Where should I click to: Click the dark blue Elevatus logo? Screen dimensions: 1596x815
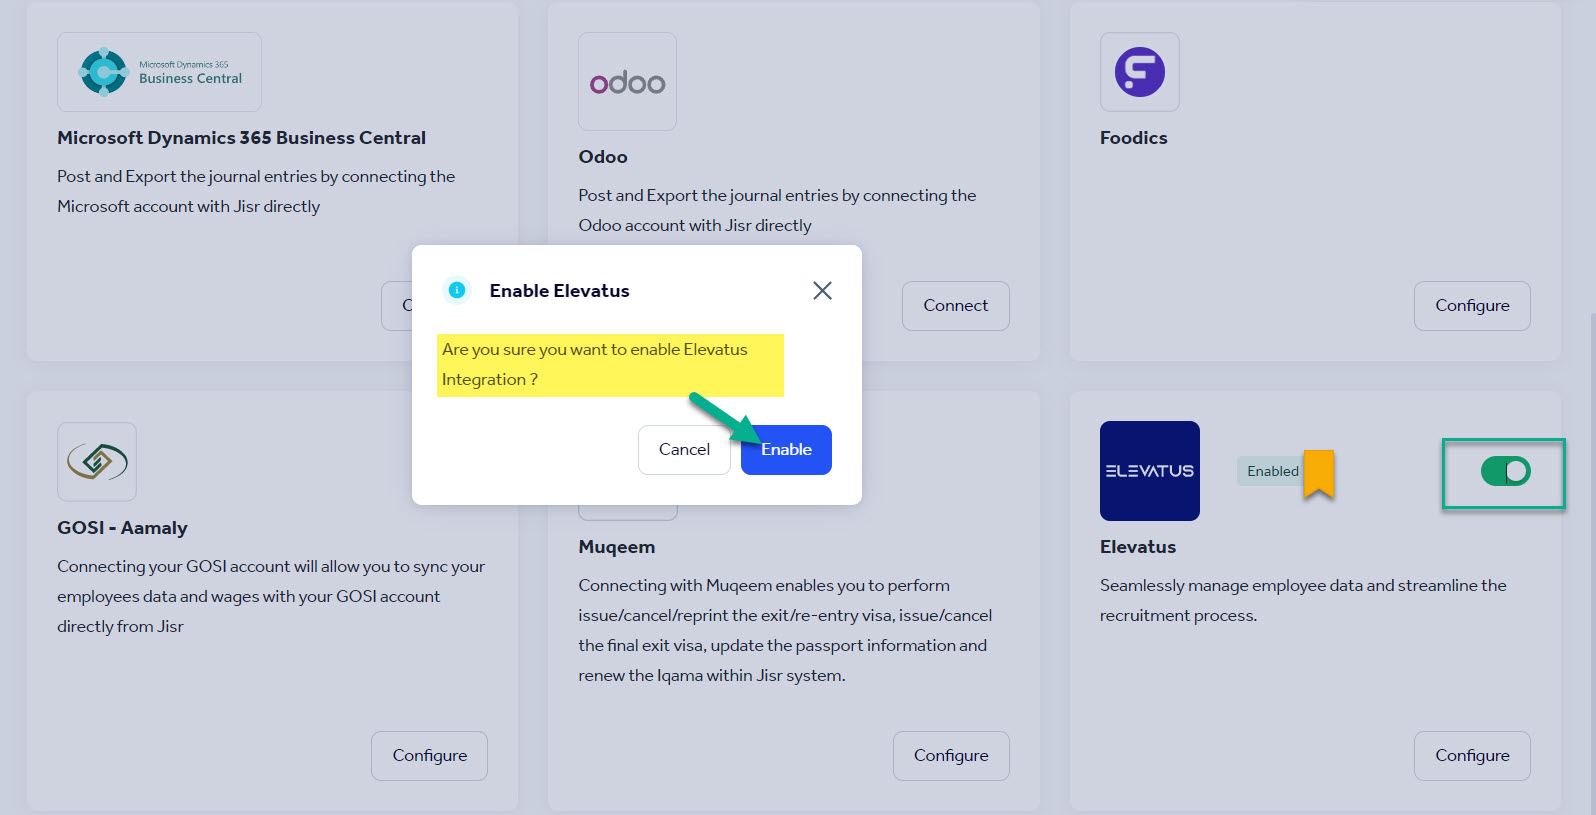[1149, 471]
